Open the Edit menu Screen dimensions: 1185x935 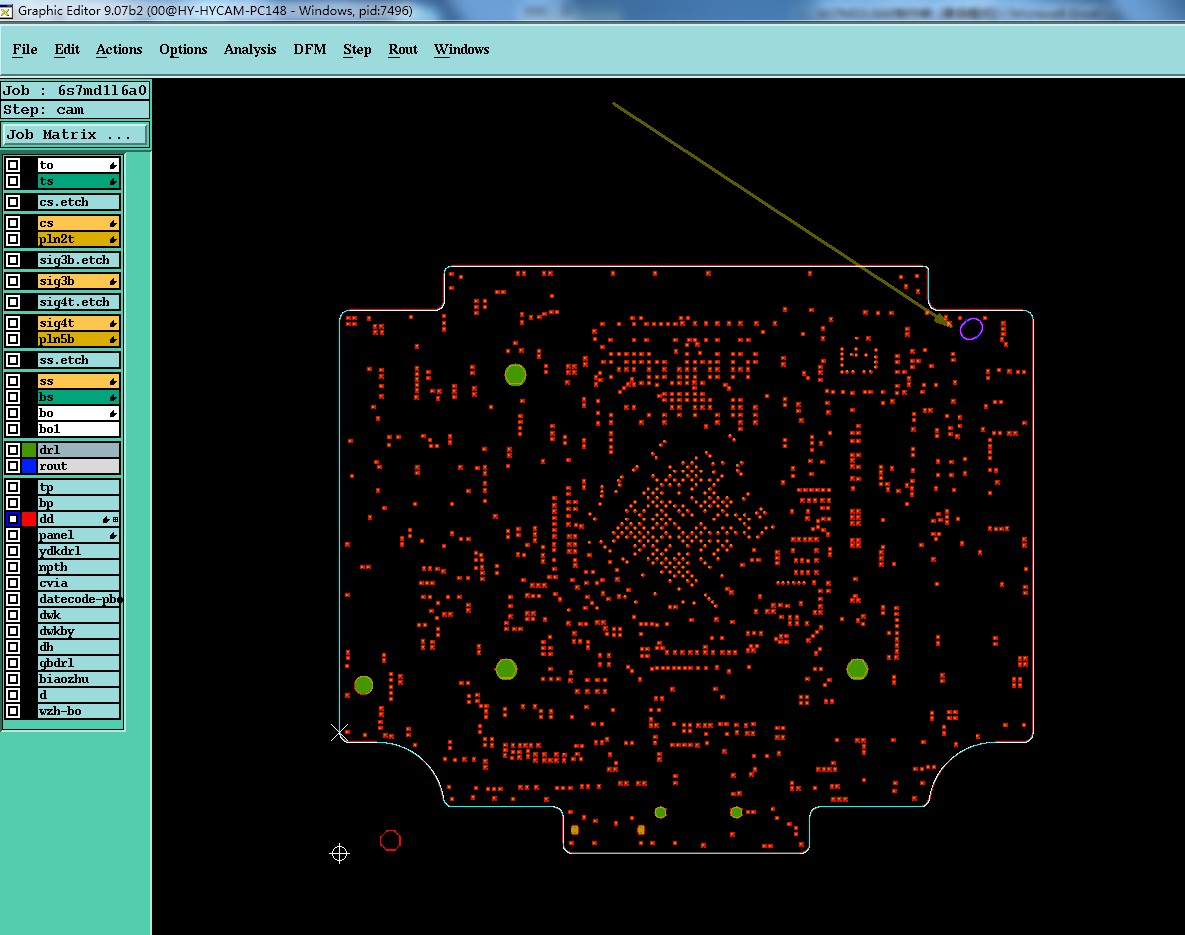click(67, 49)
